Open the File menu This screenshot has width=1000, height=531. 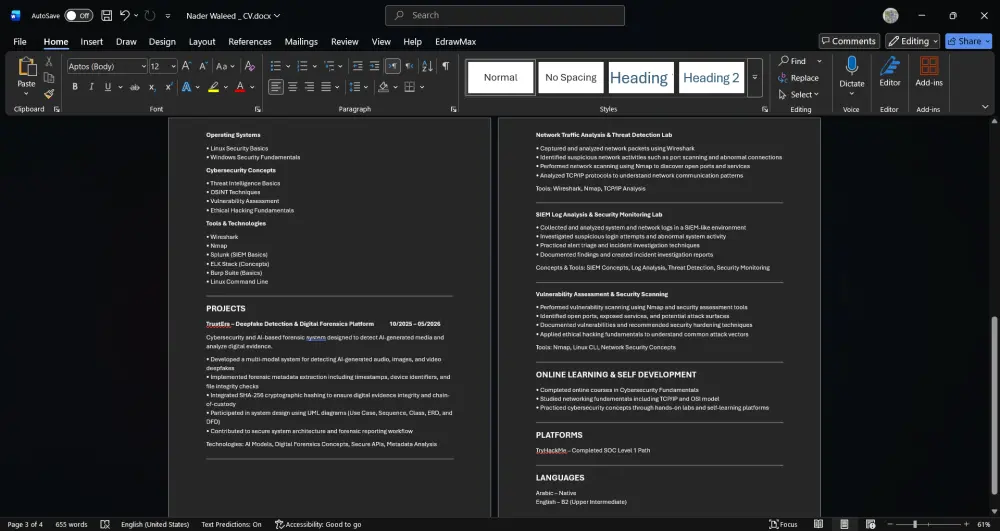[x=20, y=41]
